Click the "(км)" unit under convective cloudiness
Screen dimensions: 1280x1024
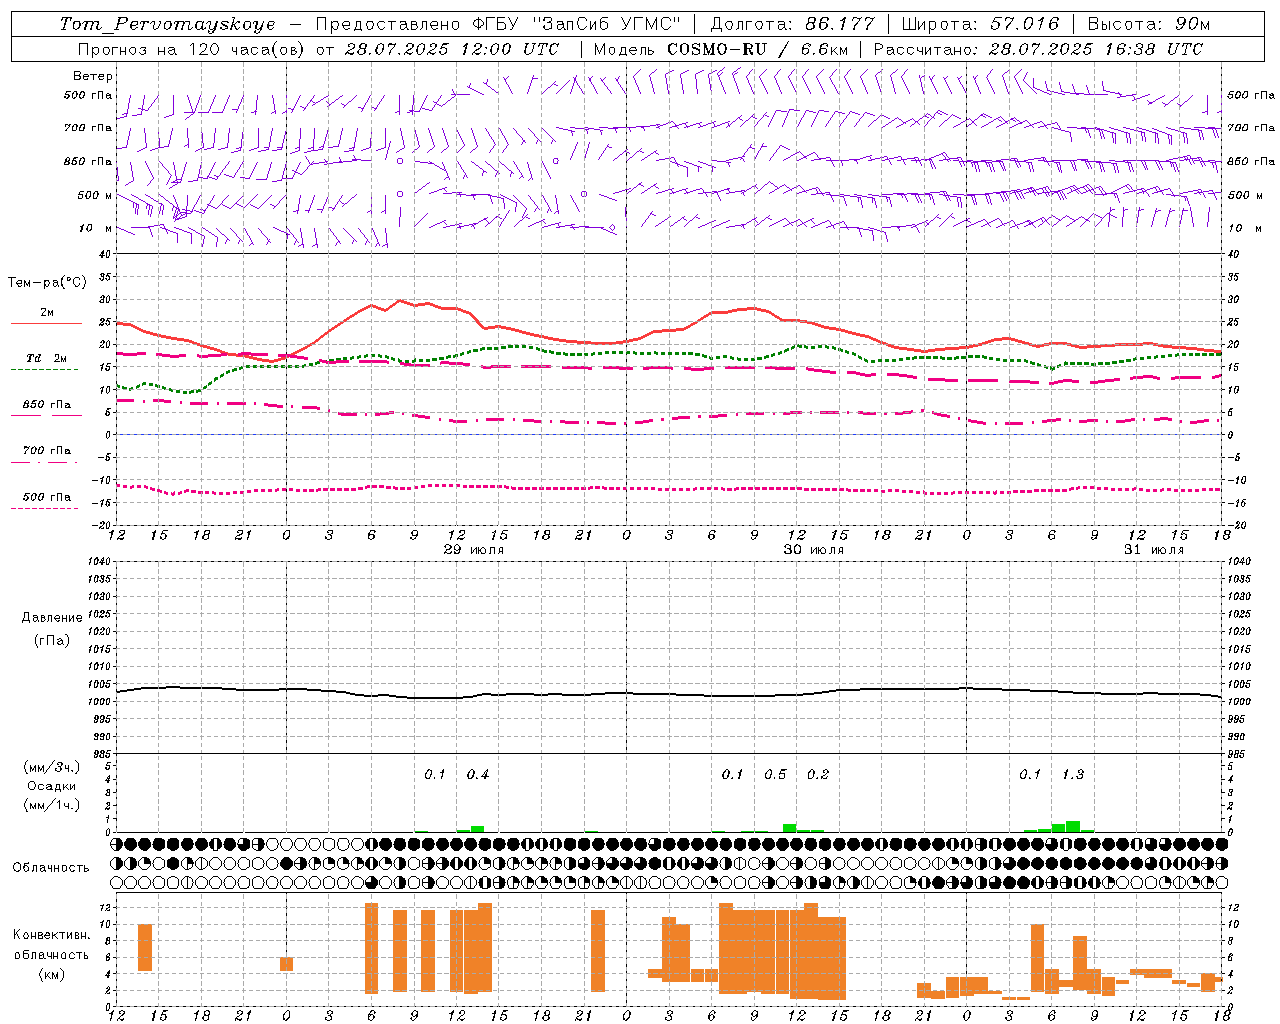pos(52,974)
